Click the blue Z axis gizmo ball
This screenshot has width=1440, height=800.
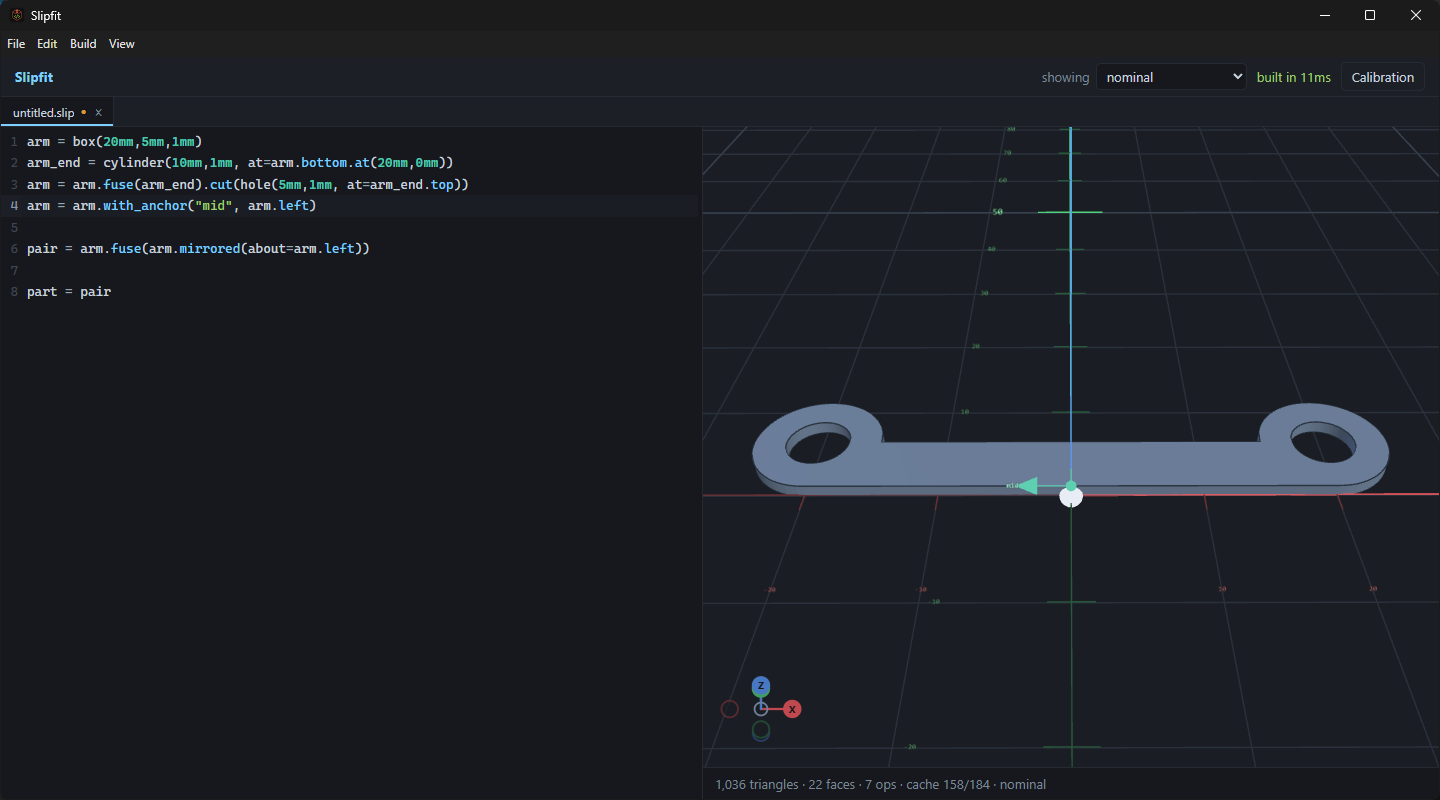(x=761, y=686)
